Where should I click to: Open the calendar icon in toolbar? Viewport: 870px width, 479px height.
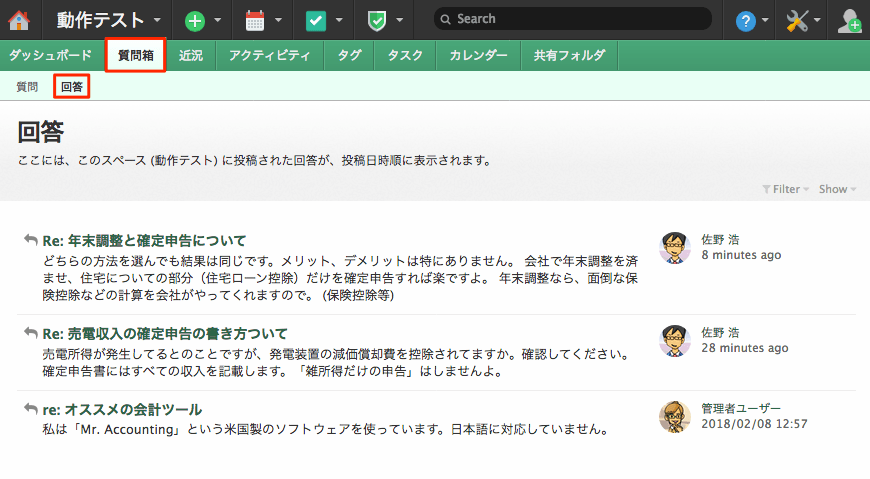[255, 20]
